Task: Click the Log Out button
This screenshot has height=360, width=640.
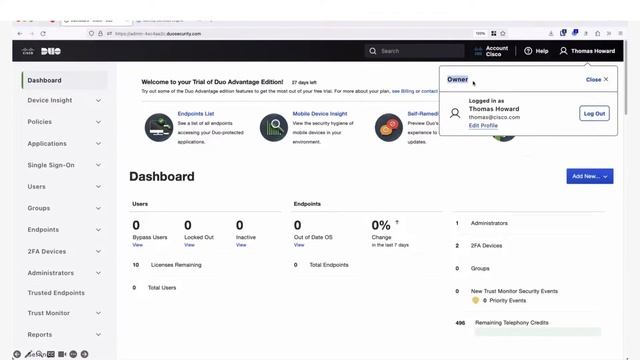Action: 594,113
